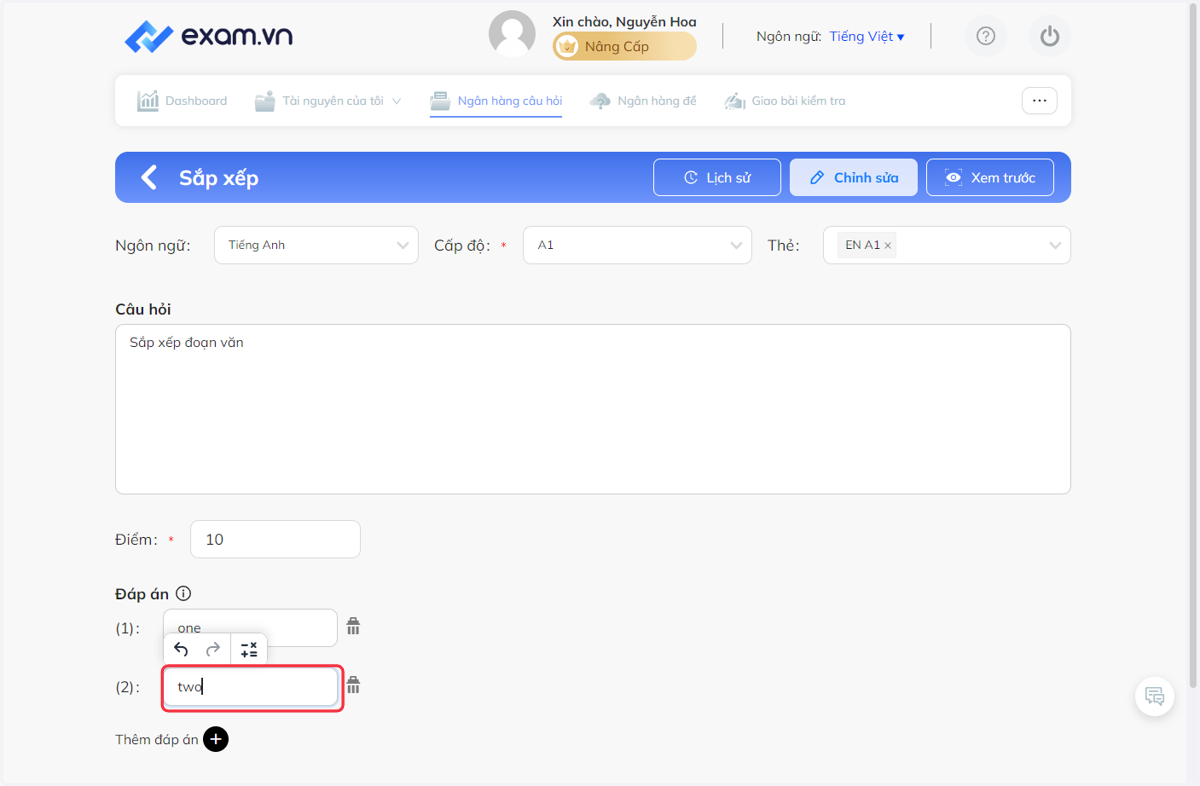Click the exam.vn logo
Viewport: 1200px width, 786px height.
(x=209, y=37)
